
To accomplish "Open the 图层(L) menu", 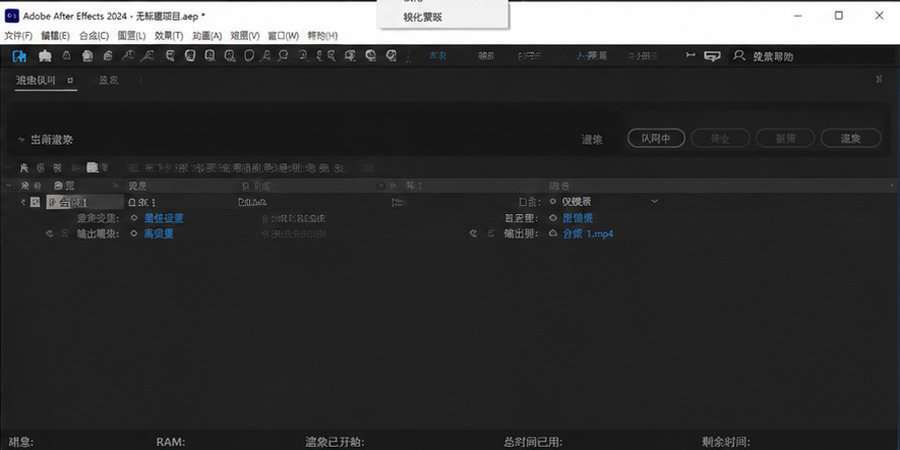I will 131,36.
